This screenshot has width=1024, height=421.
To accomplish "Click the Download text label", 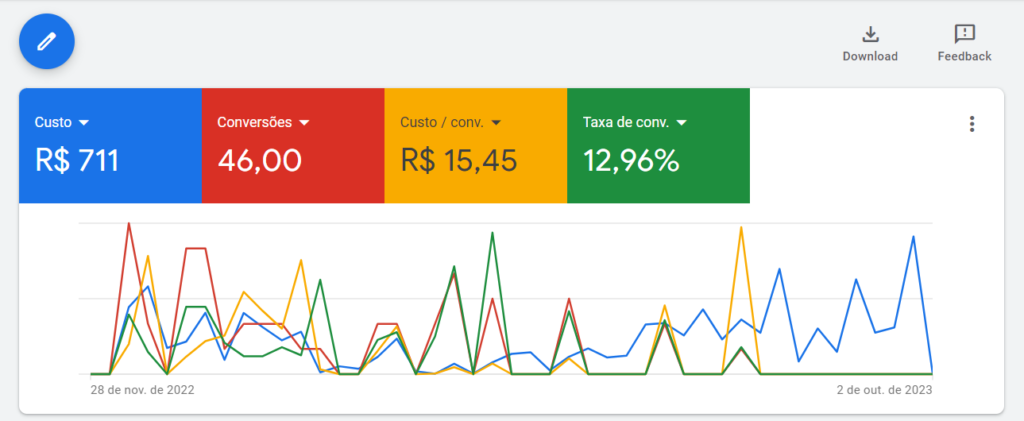I will [870, 56].
